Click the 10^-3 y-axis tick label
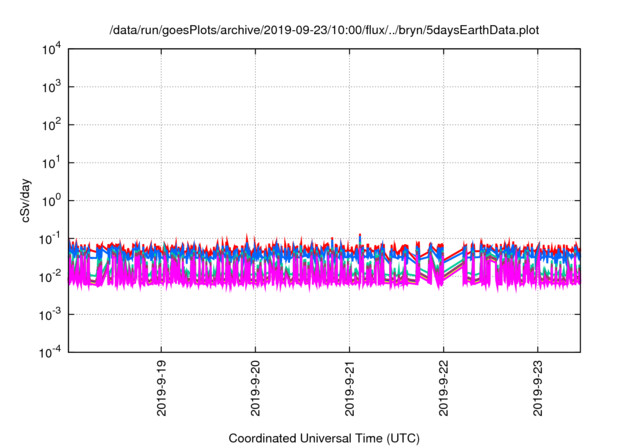The height and width of the screenshot is (448, 640). pos(50,315)
